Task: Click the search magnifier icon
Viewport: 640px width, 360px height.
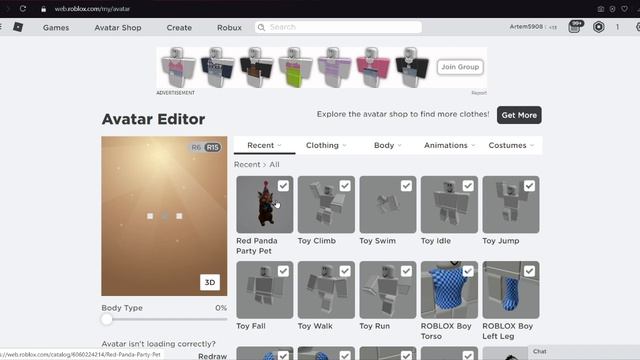Action: 261,27
